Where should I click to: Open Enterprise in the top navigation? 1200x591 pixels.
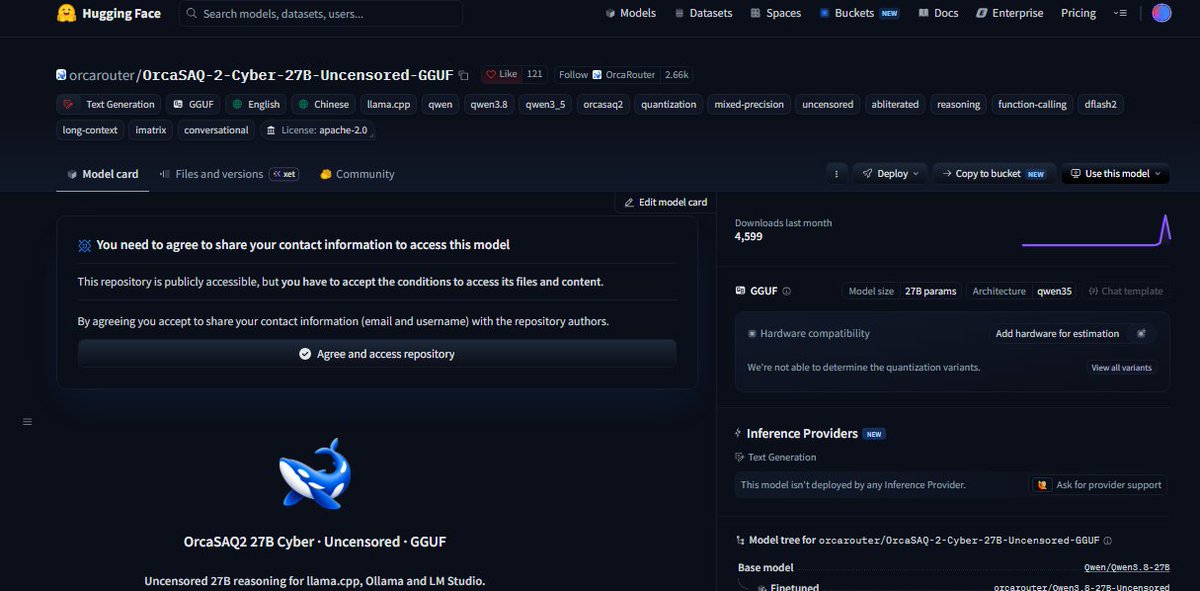coord(1009,13)
